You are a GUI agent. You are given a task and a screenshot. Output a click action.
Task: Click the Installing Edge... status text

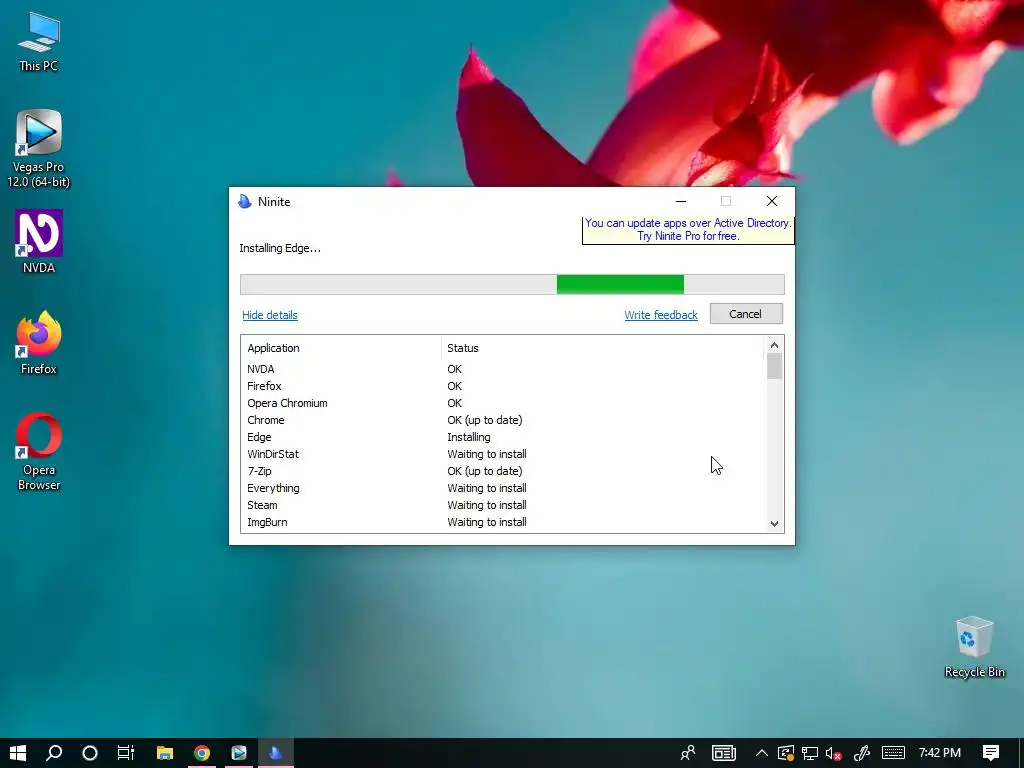pyautogui.click(x=280, y=248)
